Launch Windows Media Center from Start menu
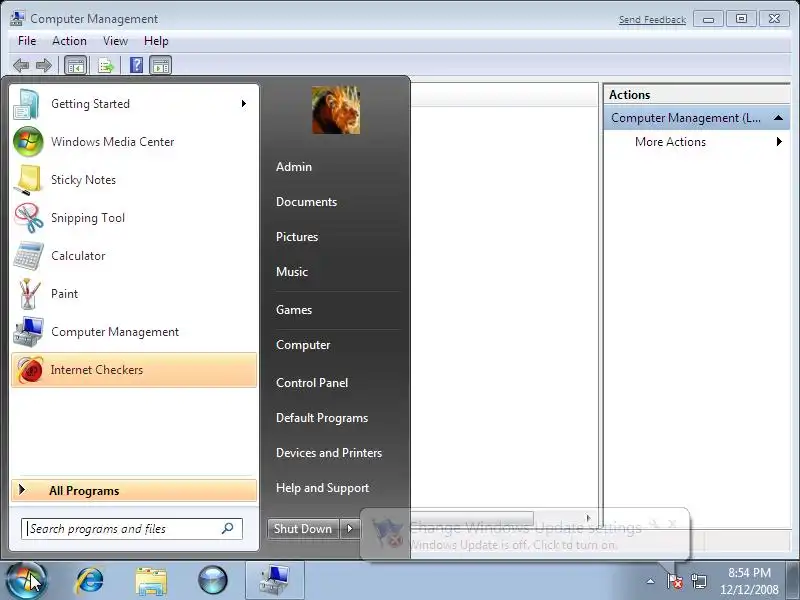 point(134,142)
